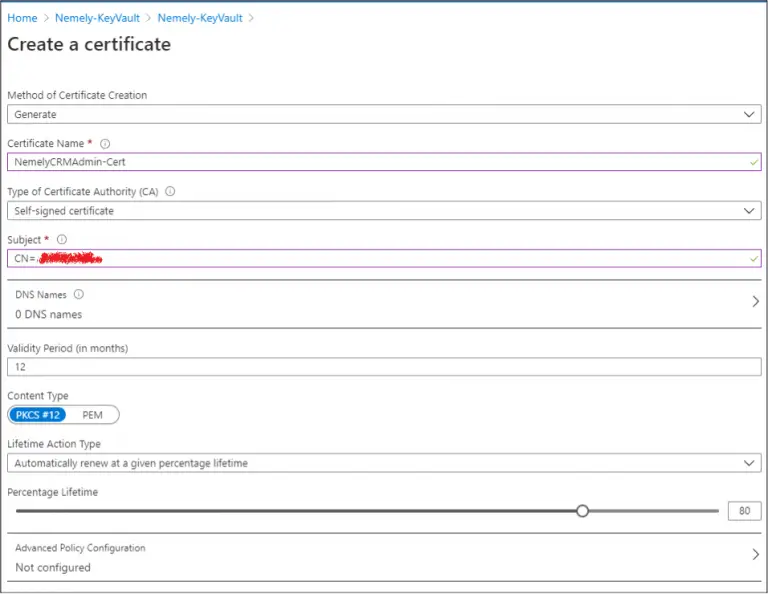Select PEM content type
Viewport: 768px width, 594px height.
pyautogui.click(x=92, y=415)
